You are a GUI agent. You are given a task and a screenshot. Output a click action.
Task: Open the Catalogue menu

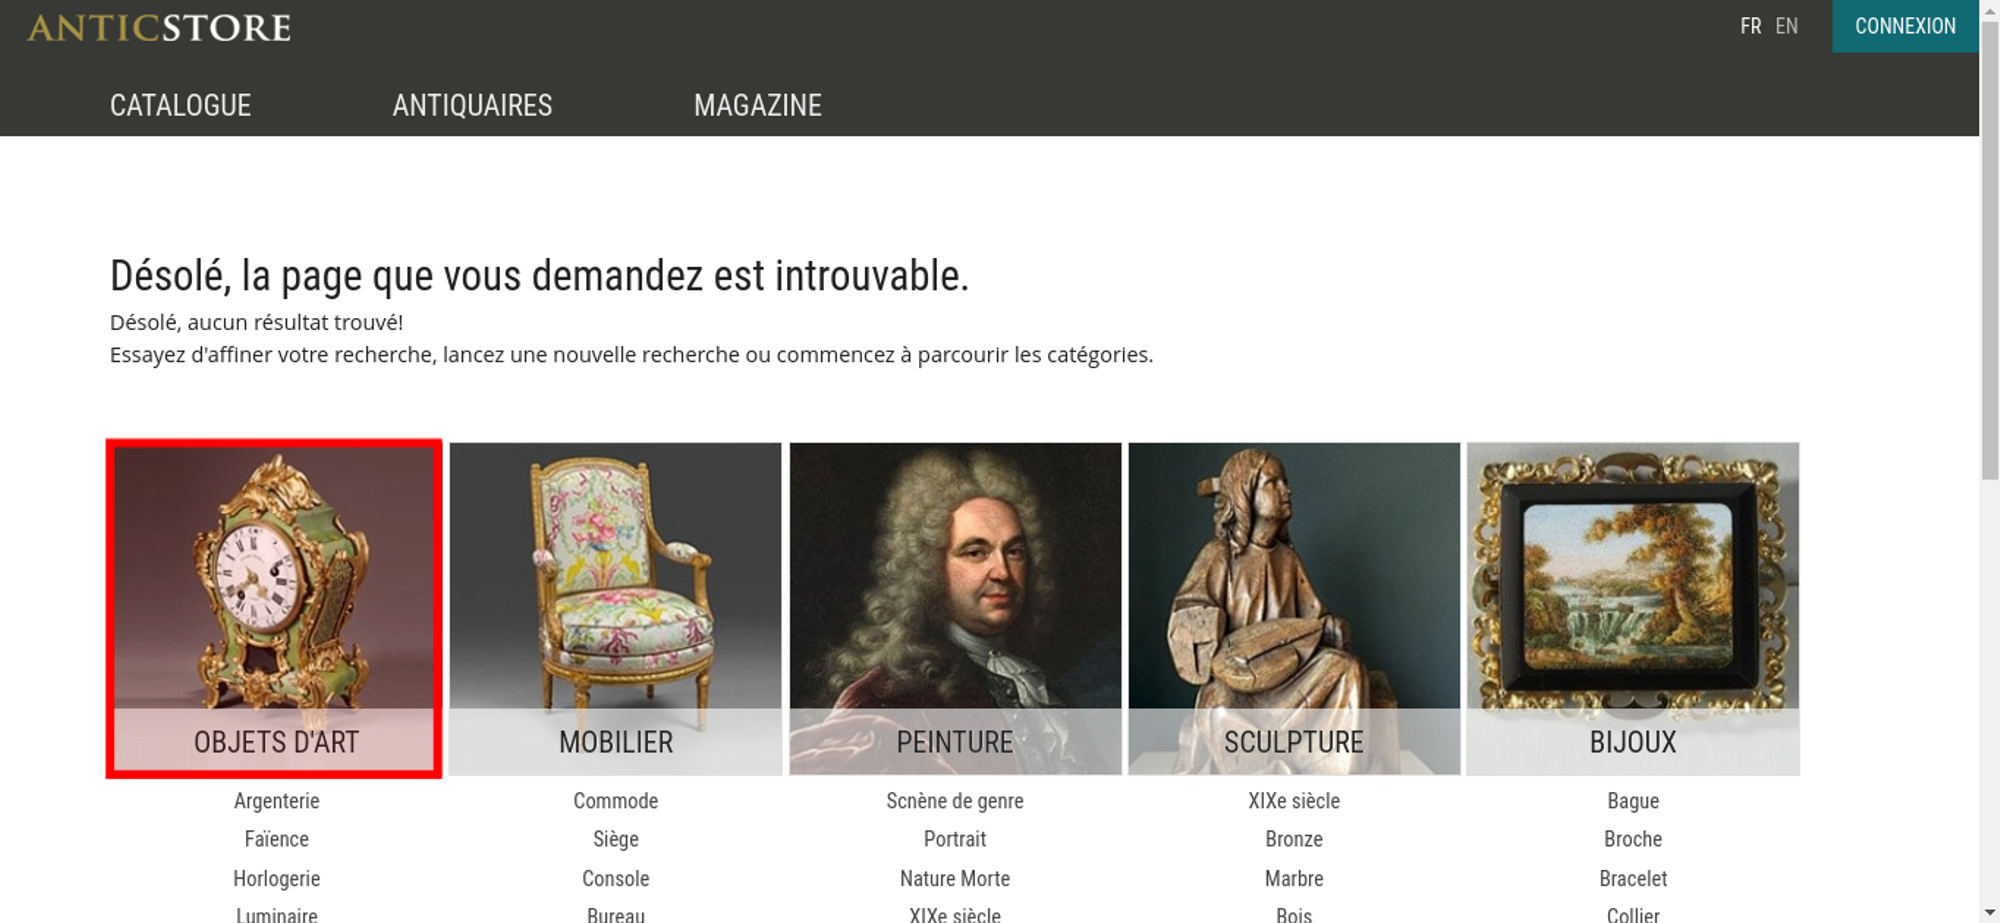coord(180,105)
